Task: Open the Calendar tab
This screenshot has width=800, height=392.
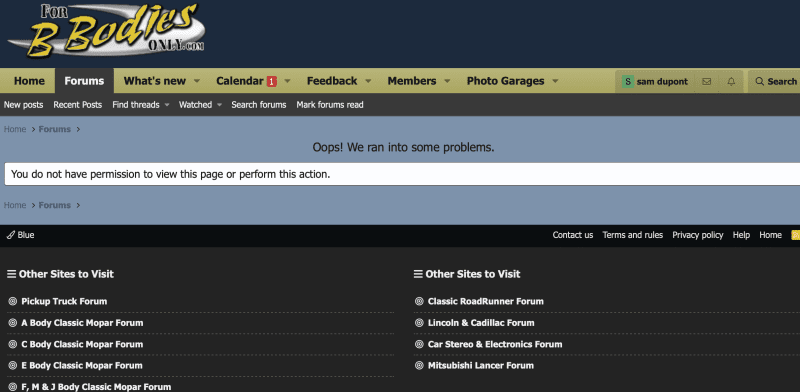Action: (240, 81)
